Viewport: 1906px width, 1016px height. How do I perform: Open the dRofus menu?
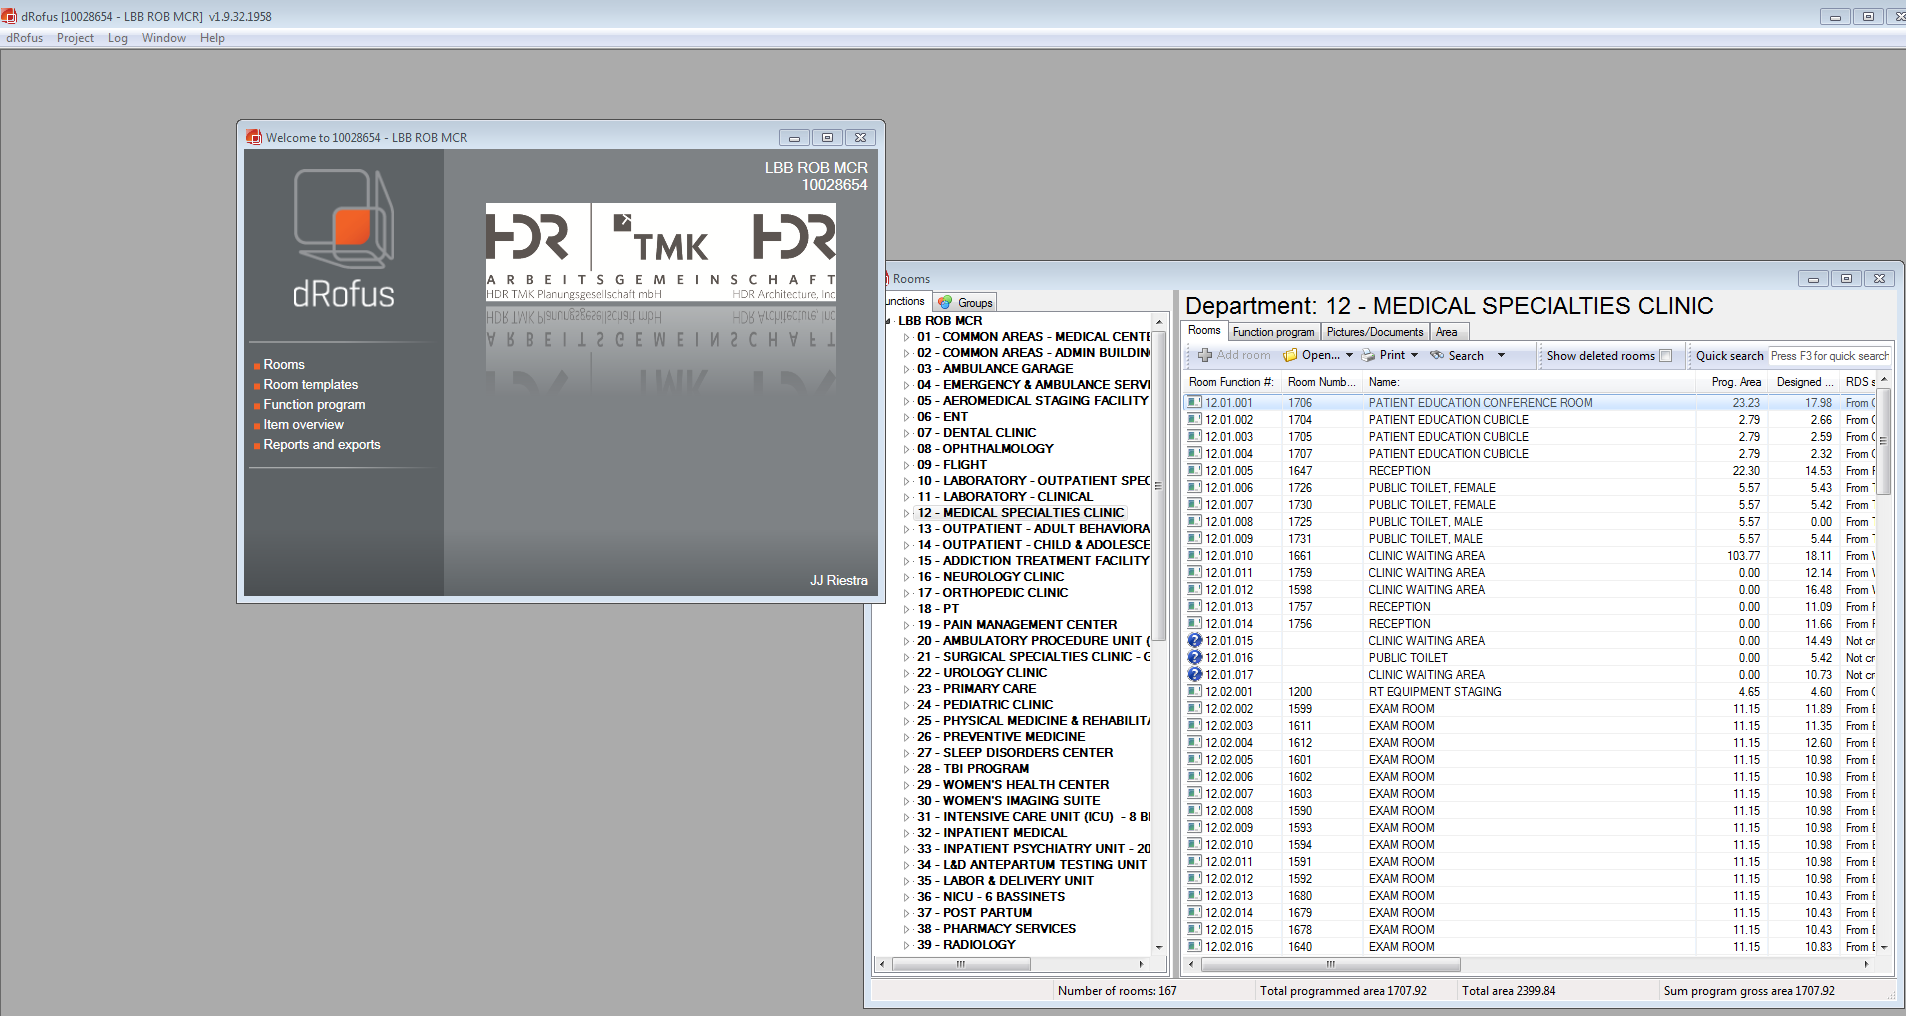[x=25, y=38]
